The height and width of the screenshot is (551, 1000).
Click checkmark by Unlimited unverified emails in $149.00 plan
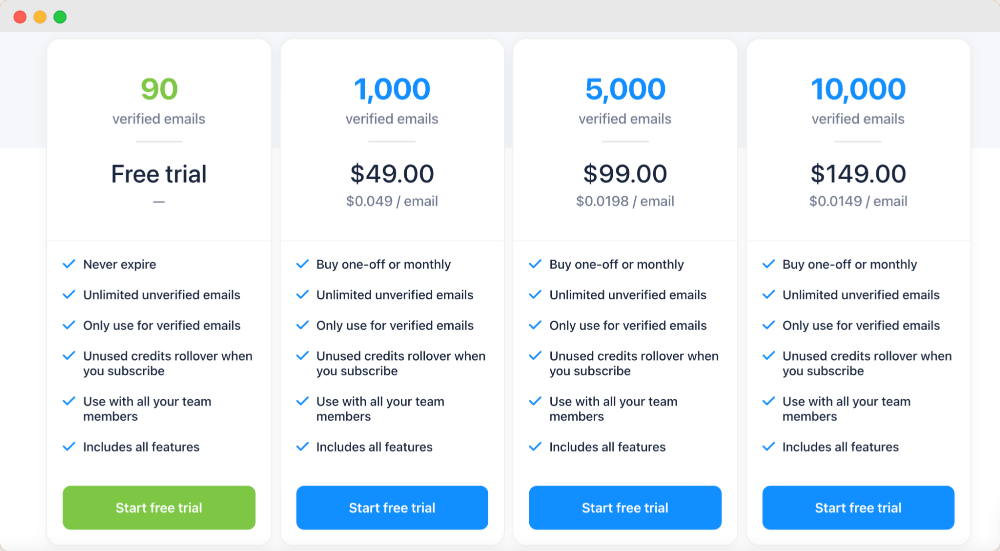point(768,295)
